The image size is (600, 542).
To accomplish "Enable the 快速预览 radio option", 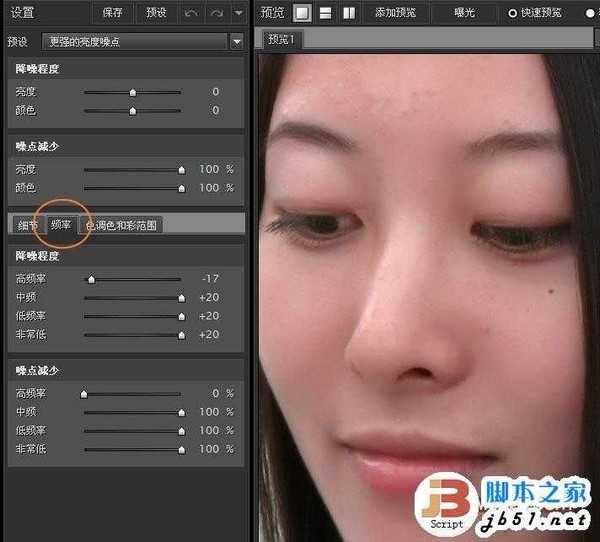I will (x=514, y=13).
